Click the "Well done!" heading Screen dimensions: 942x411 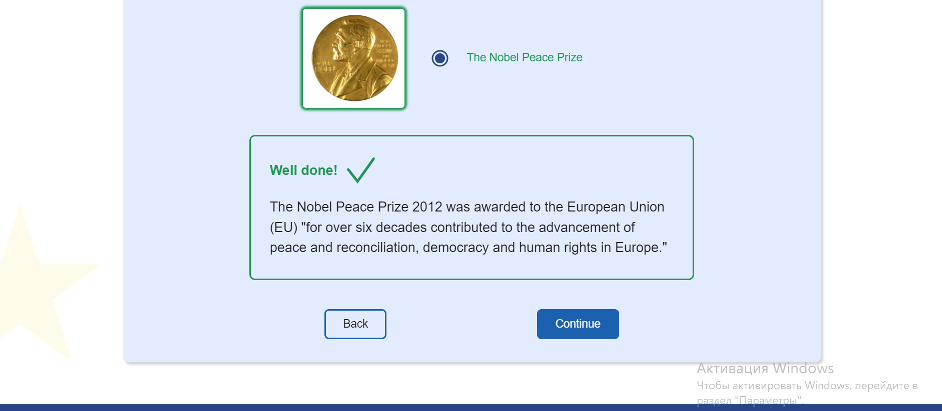[303, 171]
